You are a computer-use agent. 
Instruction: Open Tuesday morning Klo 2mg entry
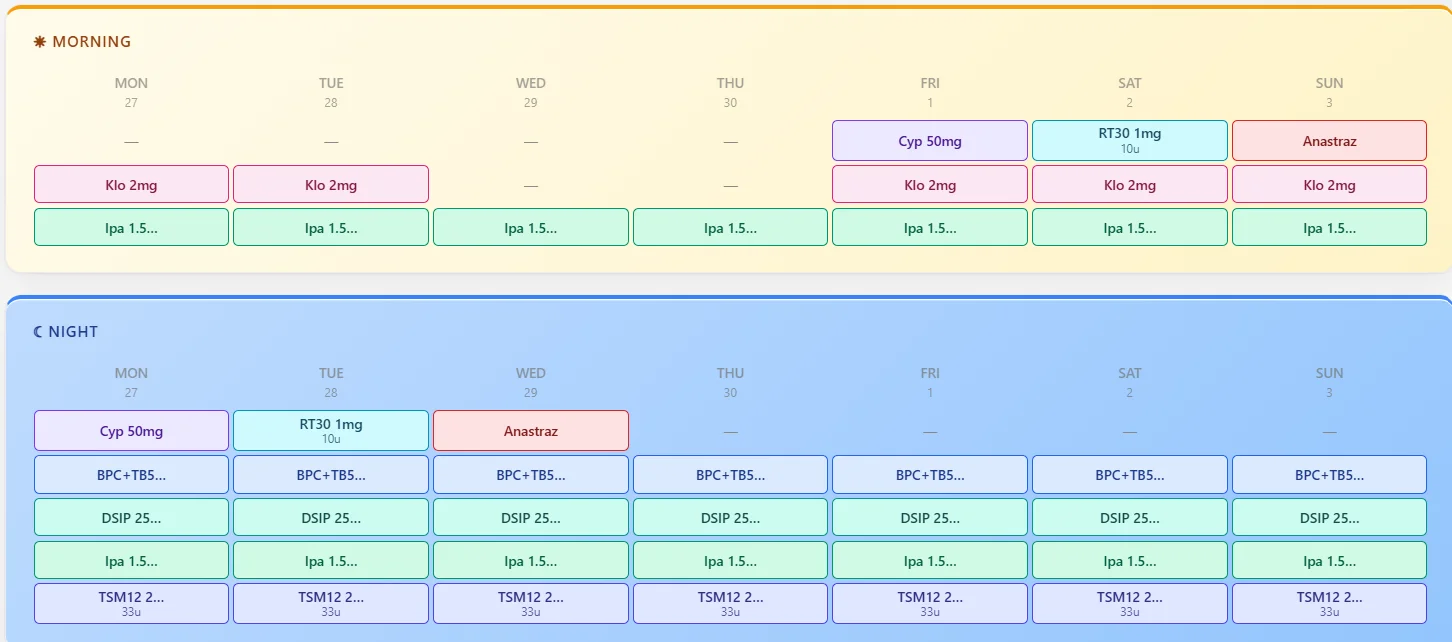(x=331, y=185)
